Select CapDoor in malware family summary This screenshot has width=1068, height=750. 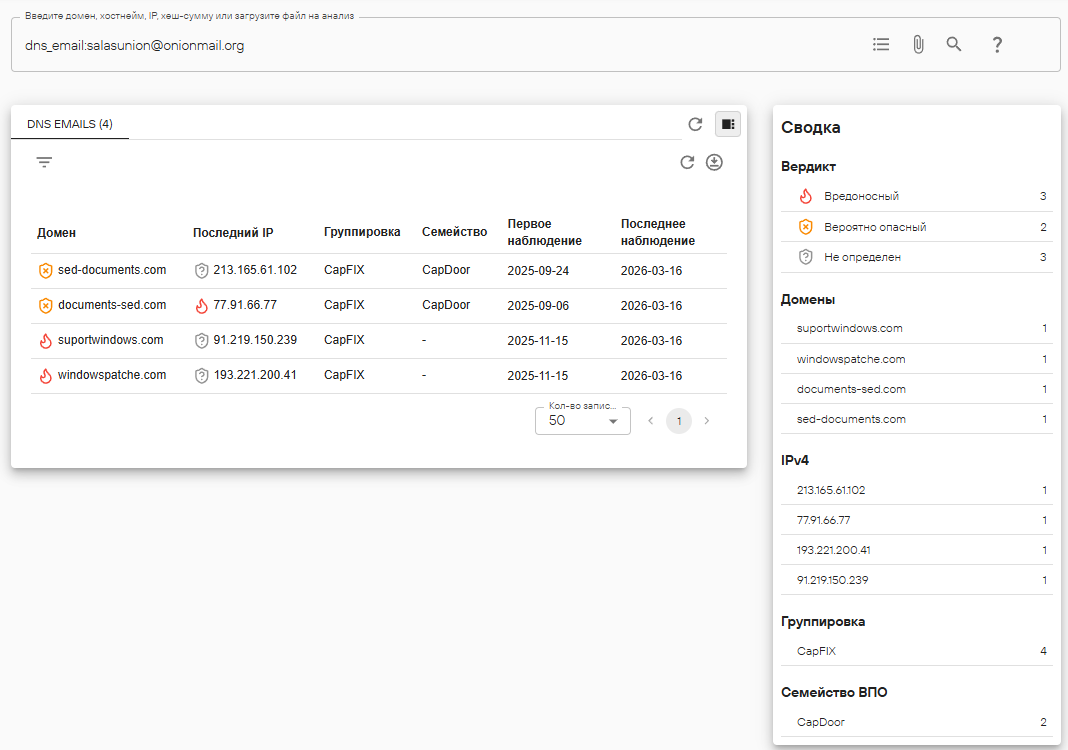pos(821,722)
